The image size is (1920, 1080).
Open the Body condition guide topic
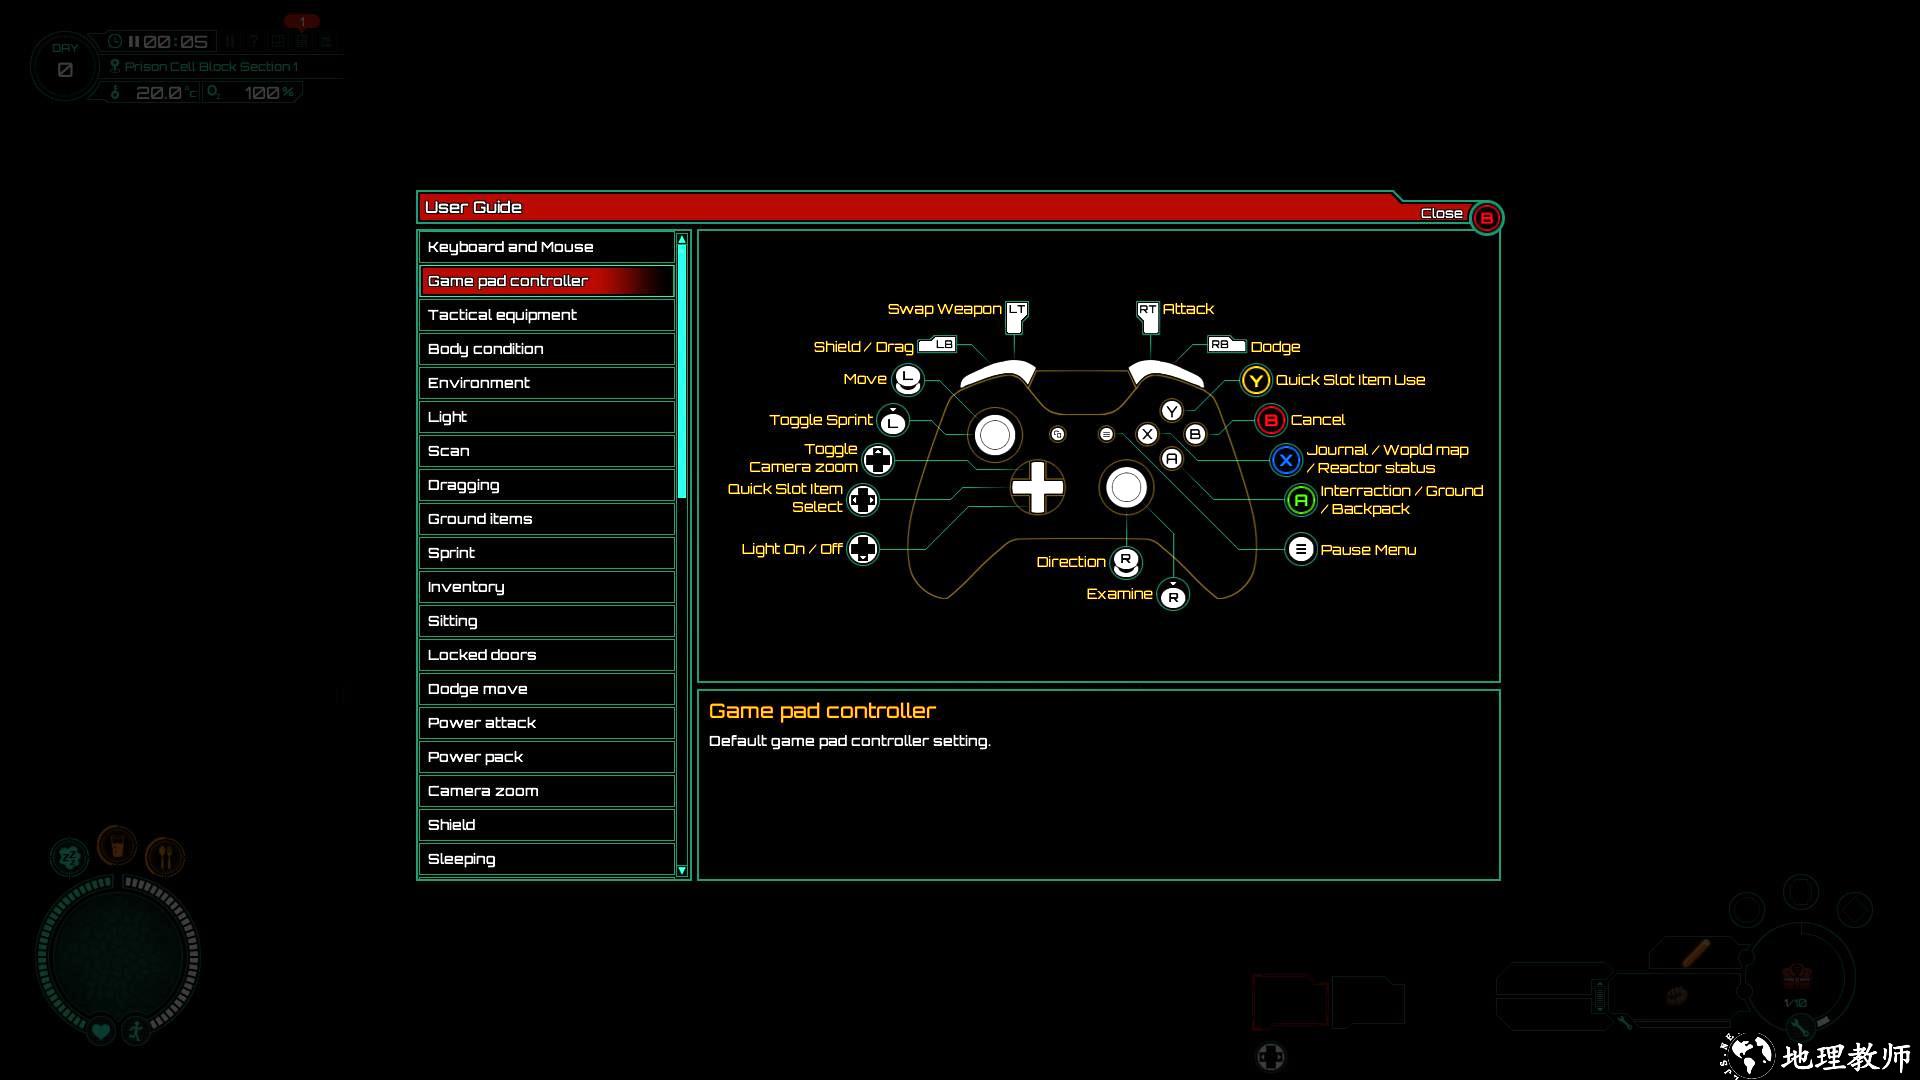pyautogui.click(x=546, y=349)
